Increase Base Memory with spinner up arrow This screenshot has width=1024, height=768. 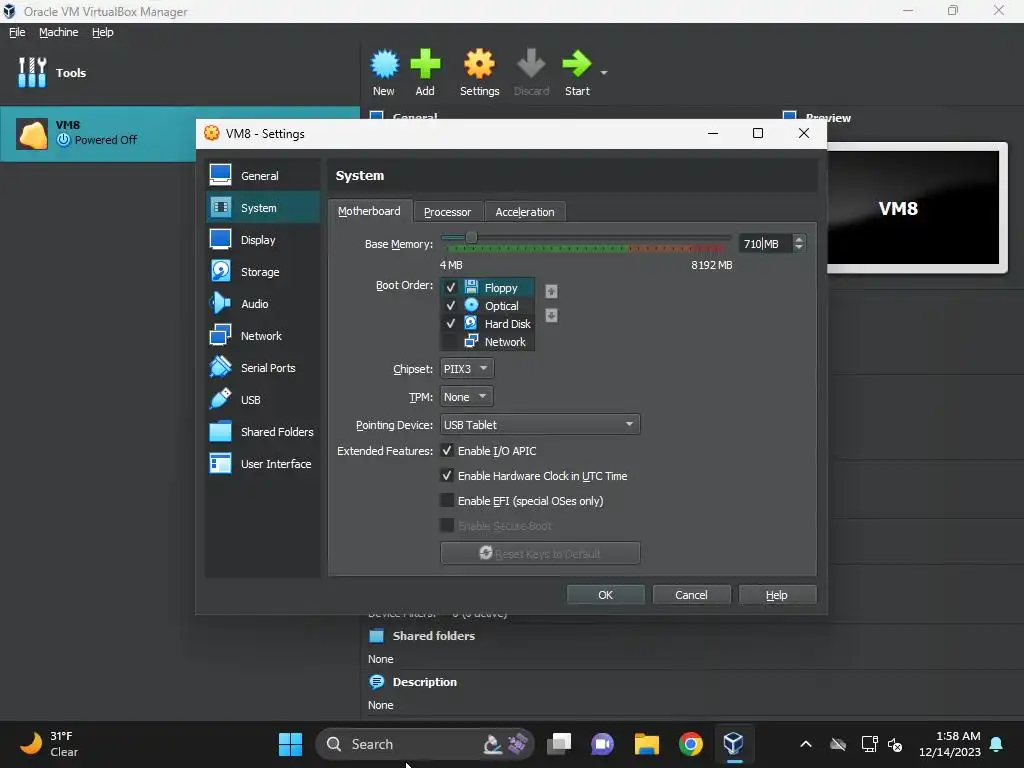pos(799,239)
